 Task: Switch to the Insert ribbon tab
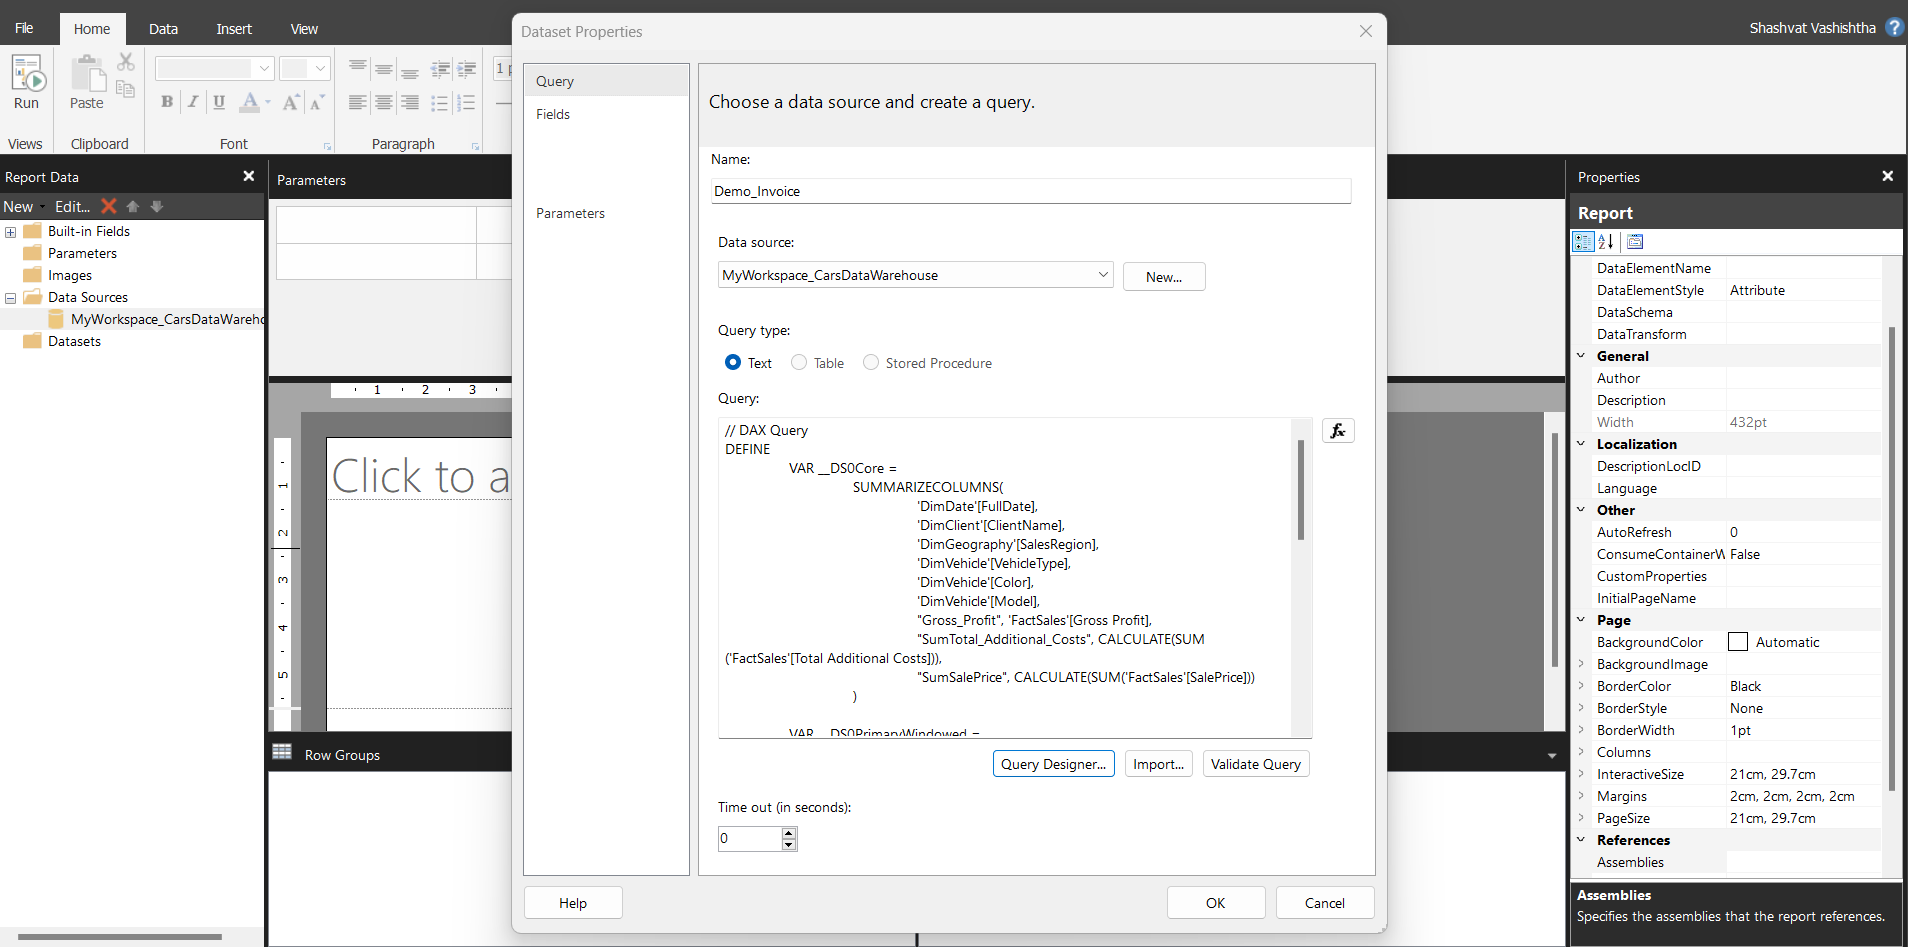(233, 28)
